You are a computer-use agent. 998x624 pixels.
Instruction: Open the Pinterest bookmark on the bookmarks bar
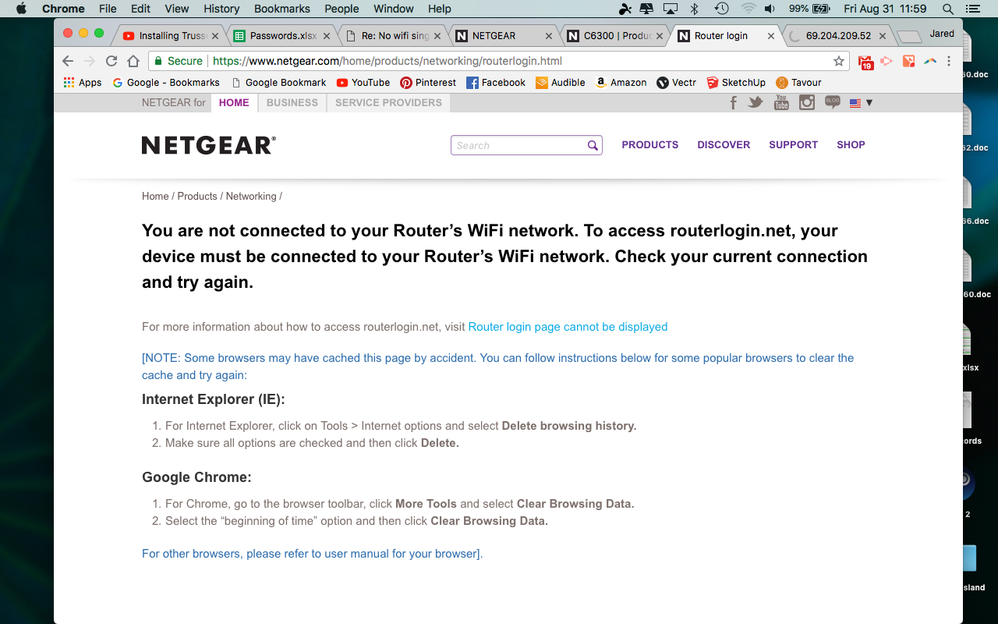427,82
